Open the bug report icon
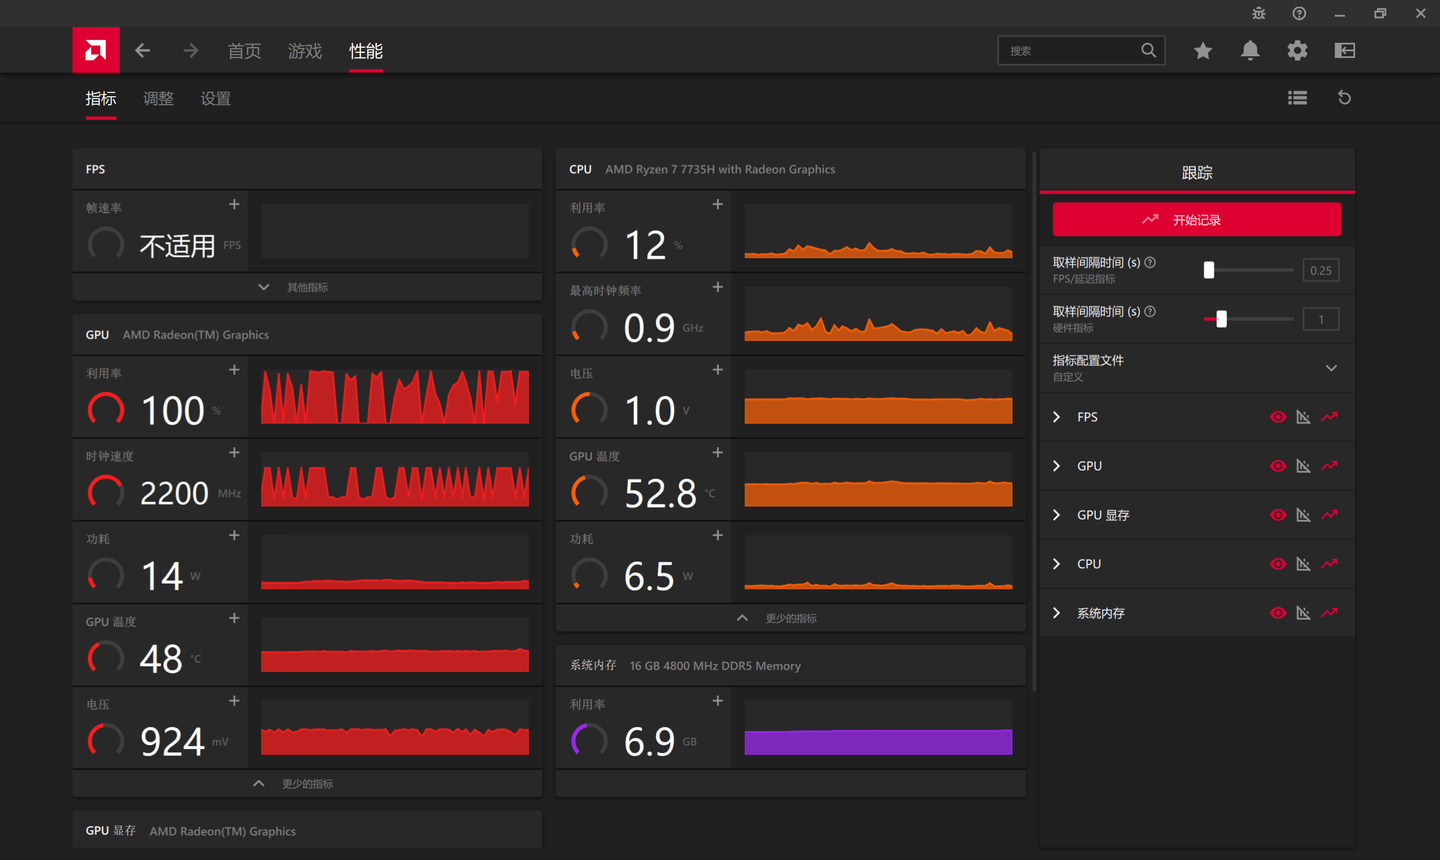Screen dimensions: 1440x860 pyautogui.click(x=1259, y=13)
